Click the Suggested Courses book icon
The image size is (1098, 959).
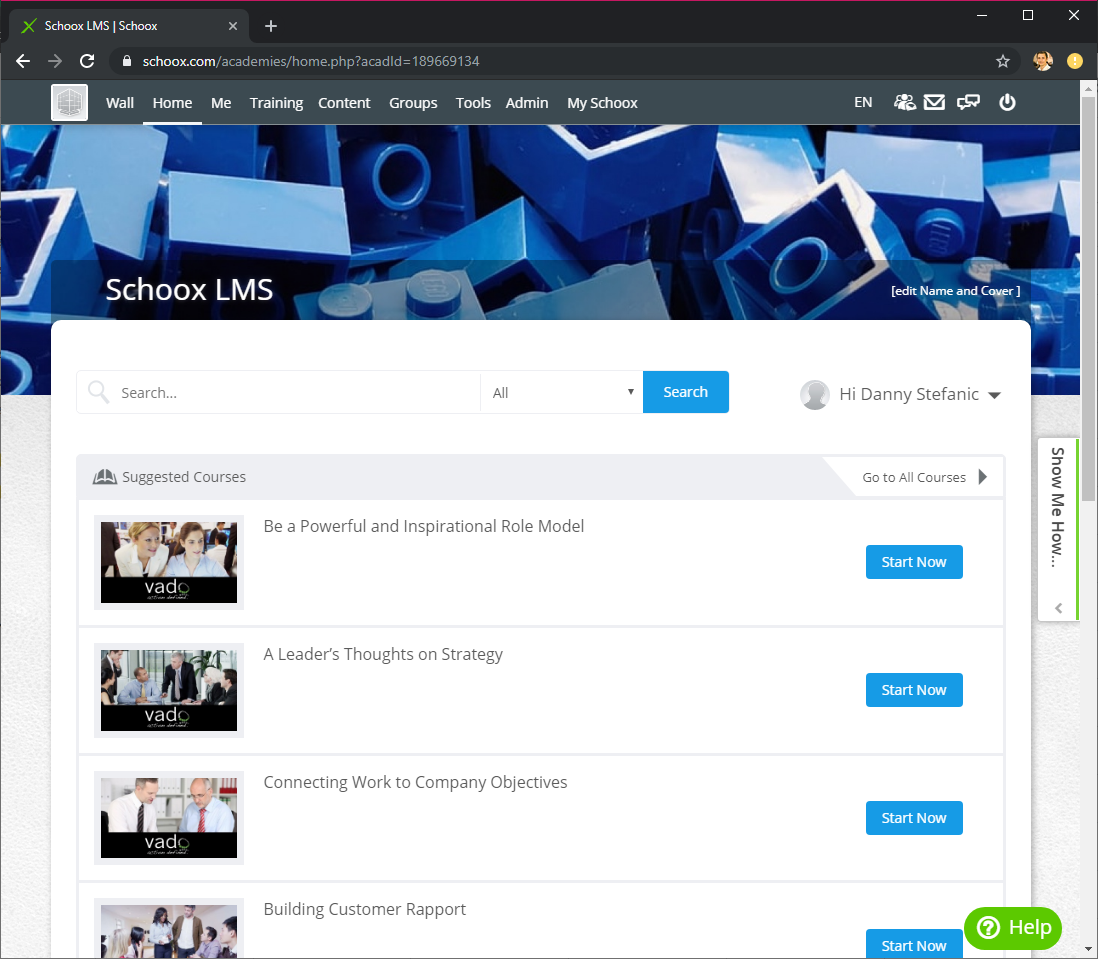[104, 477]
